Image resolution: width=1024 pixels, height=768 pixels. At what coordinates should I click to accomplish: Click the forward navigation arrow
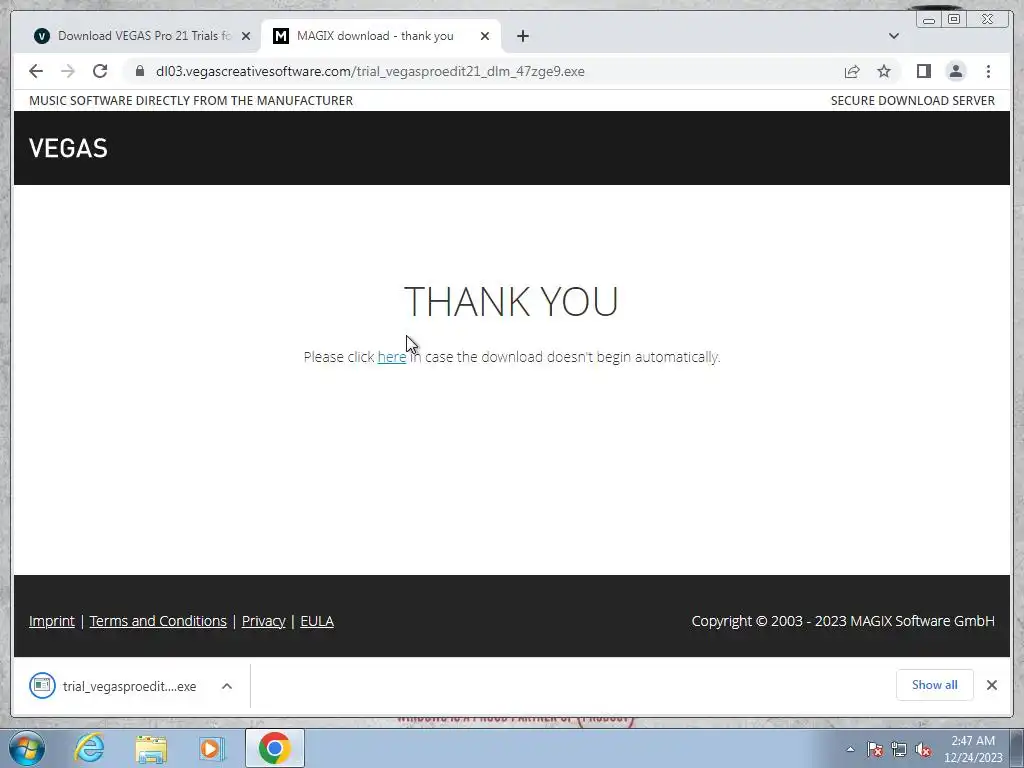68,71
